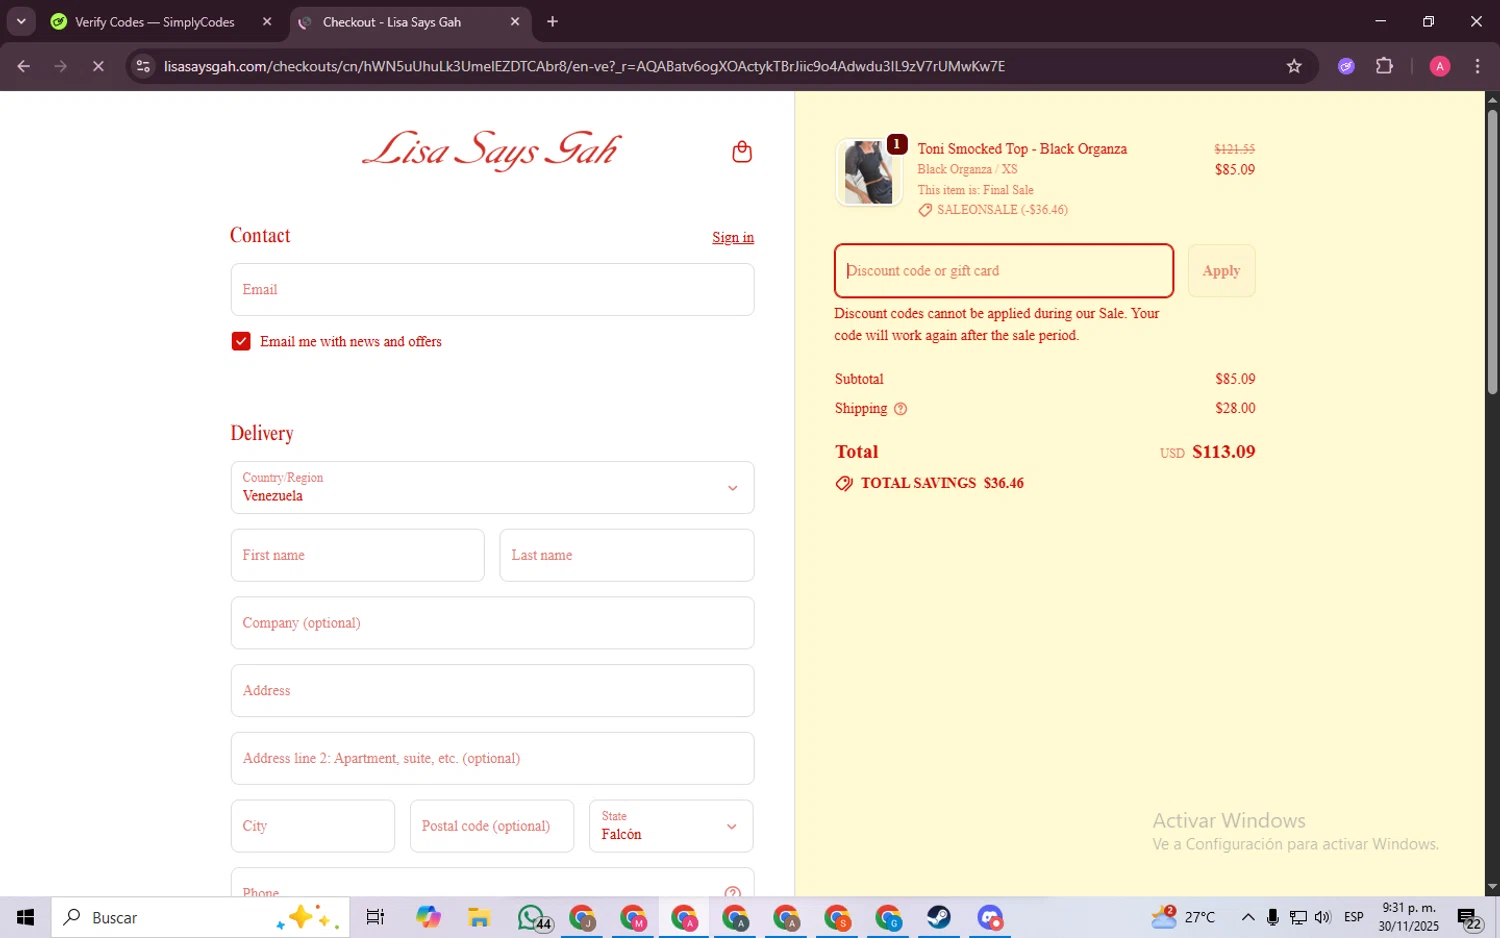Open a new browser tab
1500x938 pixels.
(x=552, y=22)
